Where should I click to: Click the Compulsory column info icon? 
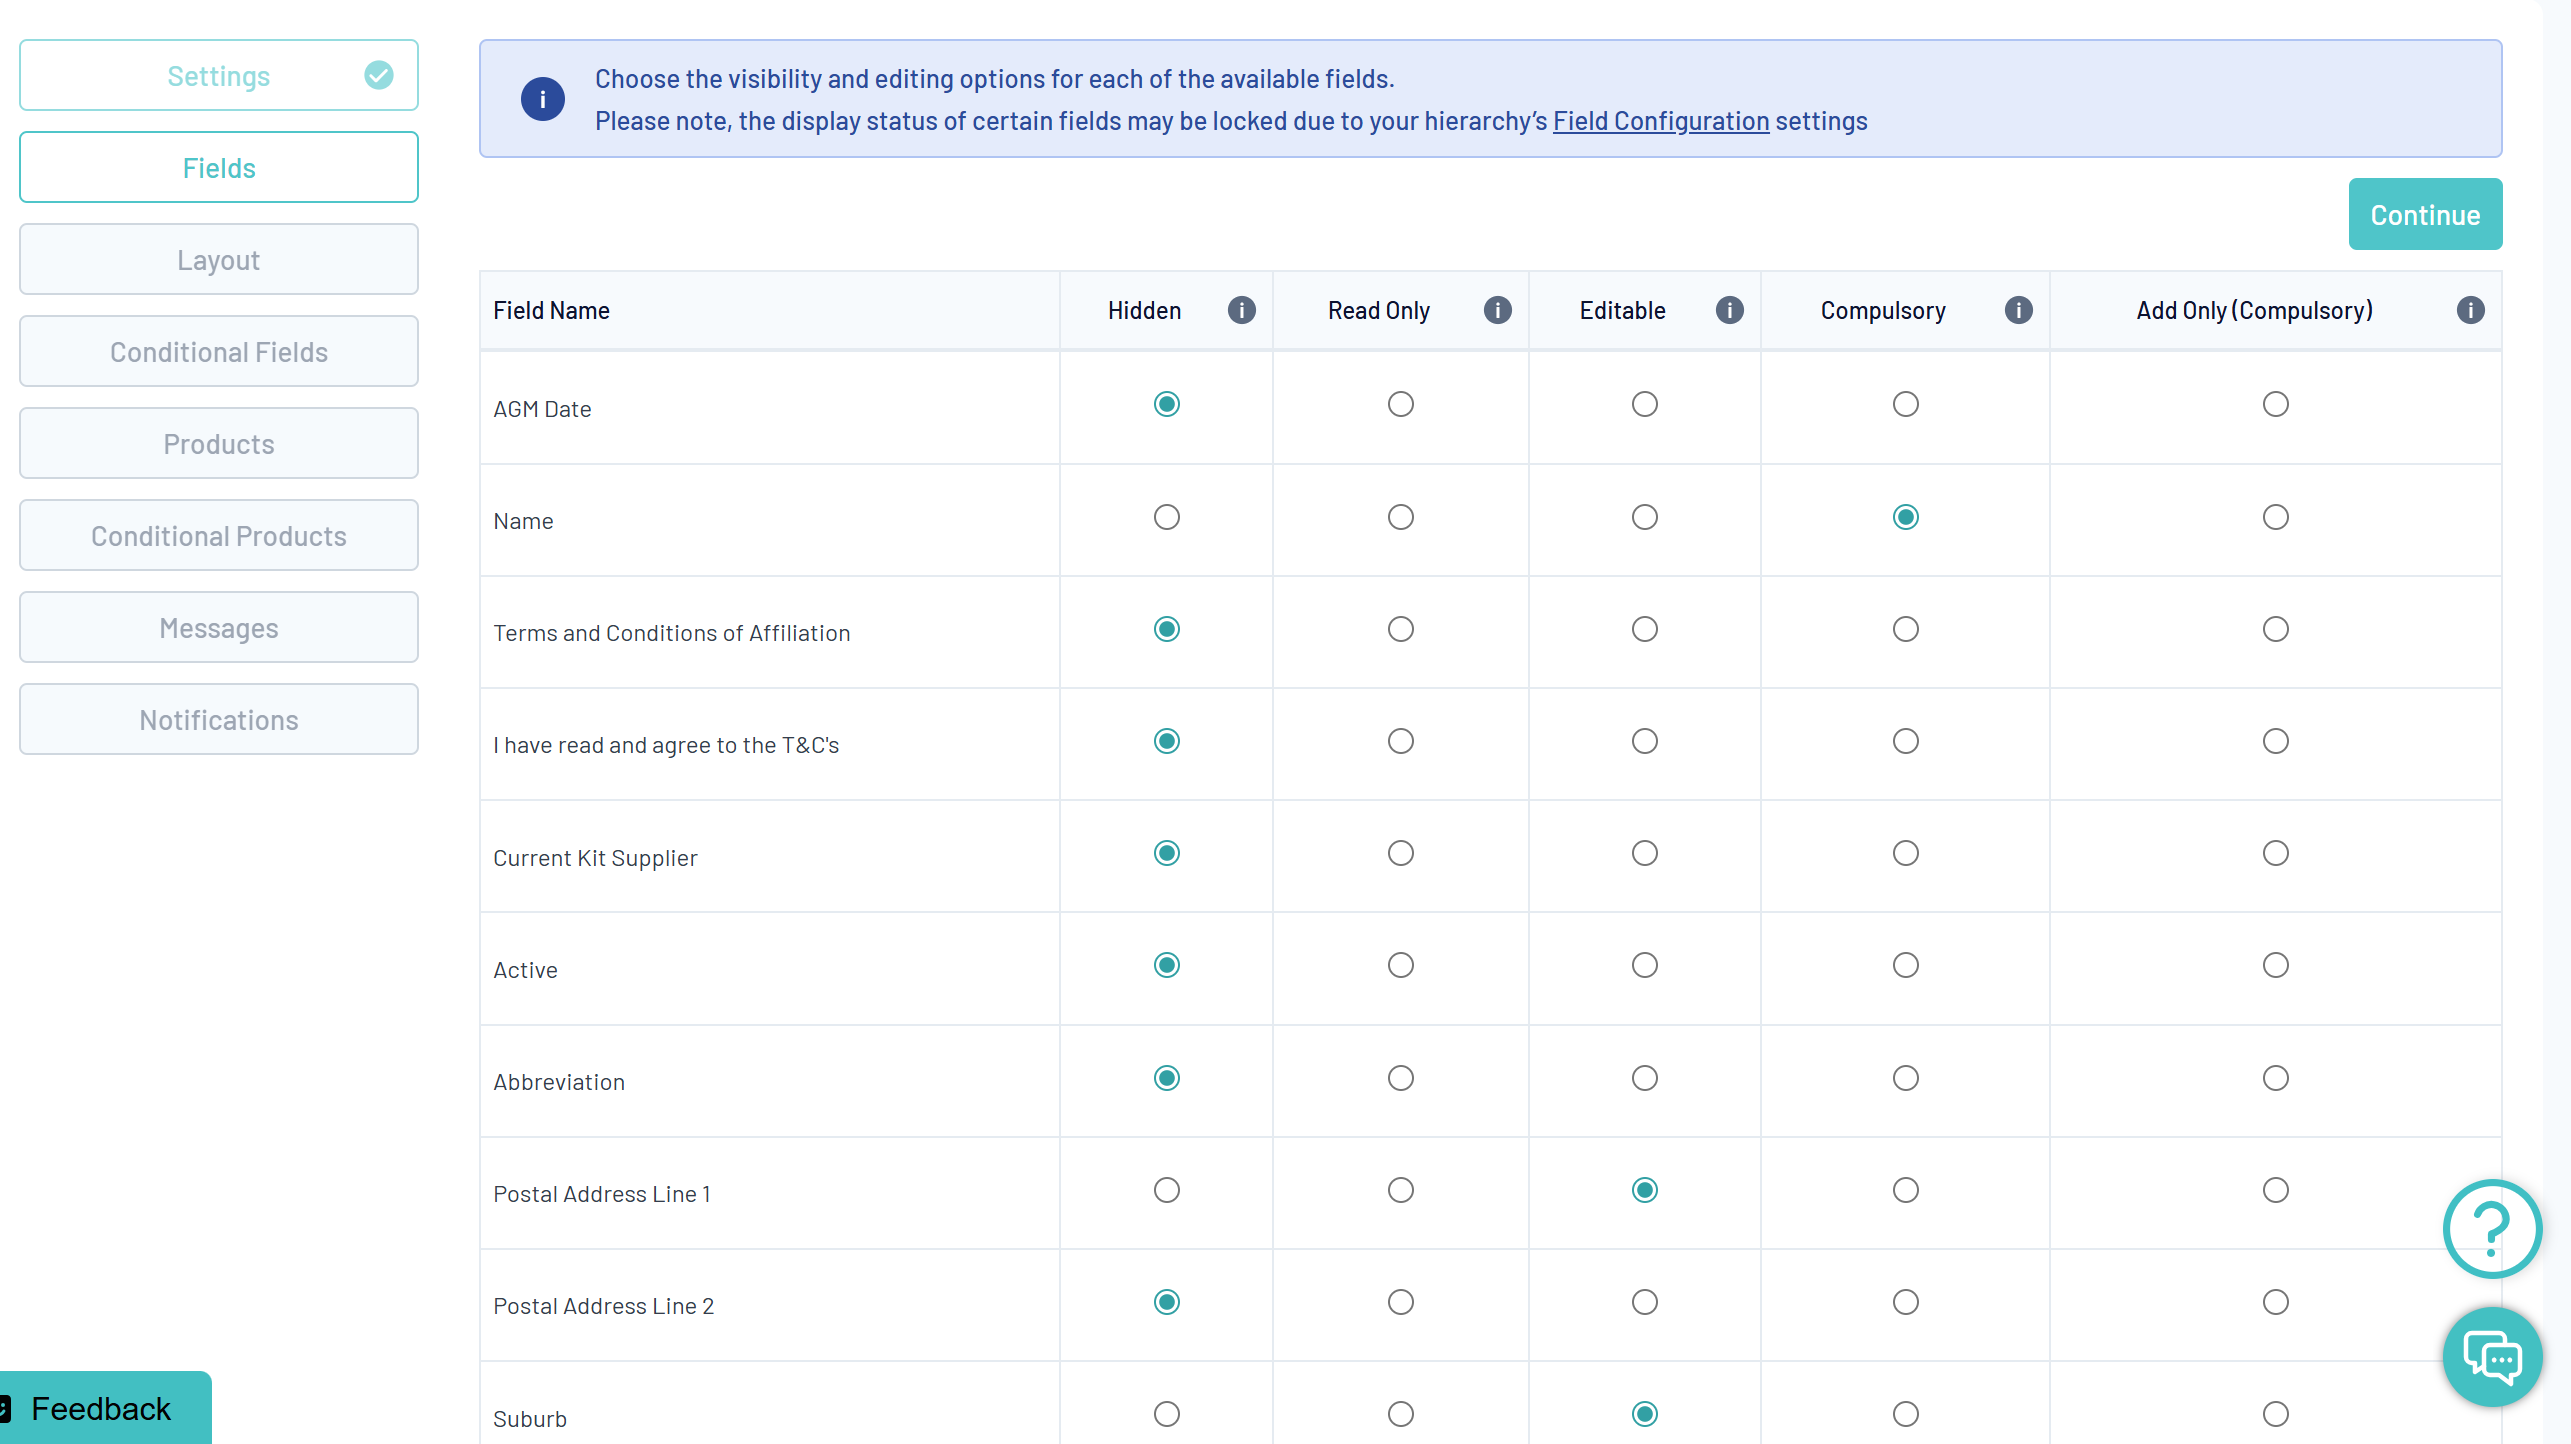[x=2018, y=310]
